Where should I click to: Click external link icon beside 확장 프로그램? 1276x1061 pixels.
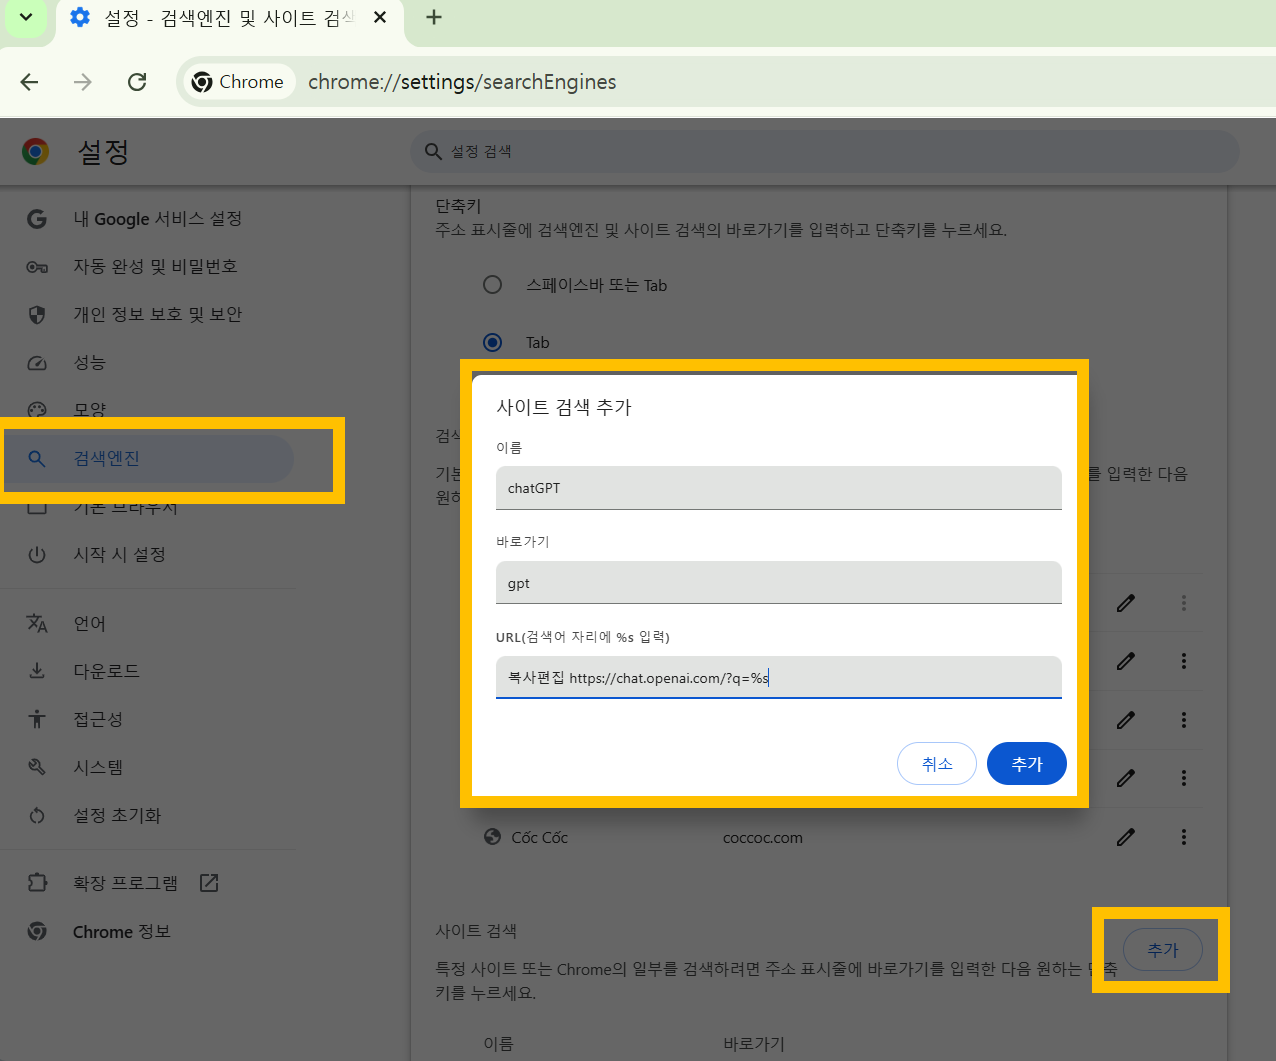coord(209,883)
